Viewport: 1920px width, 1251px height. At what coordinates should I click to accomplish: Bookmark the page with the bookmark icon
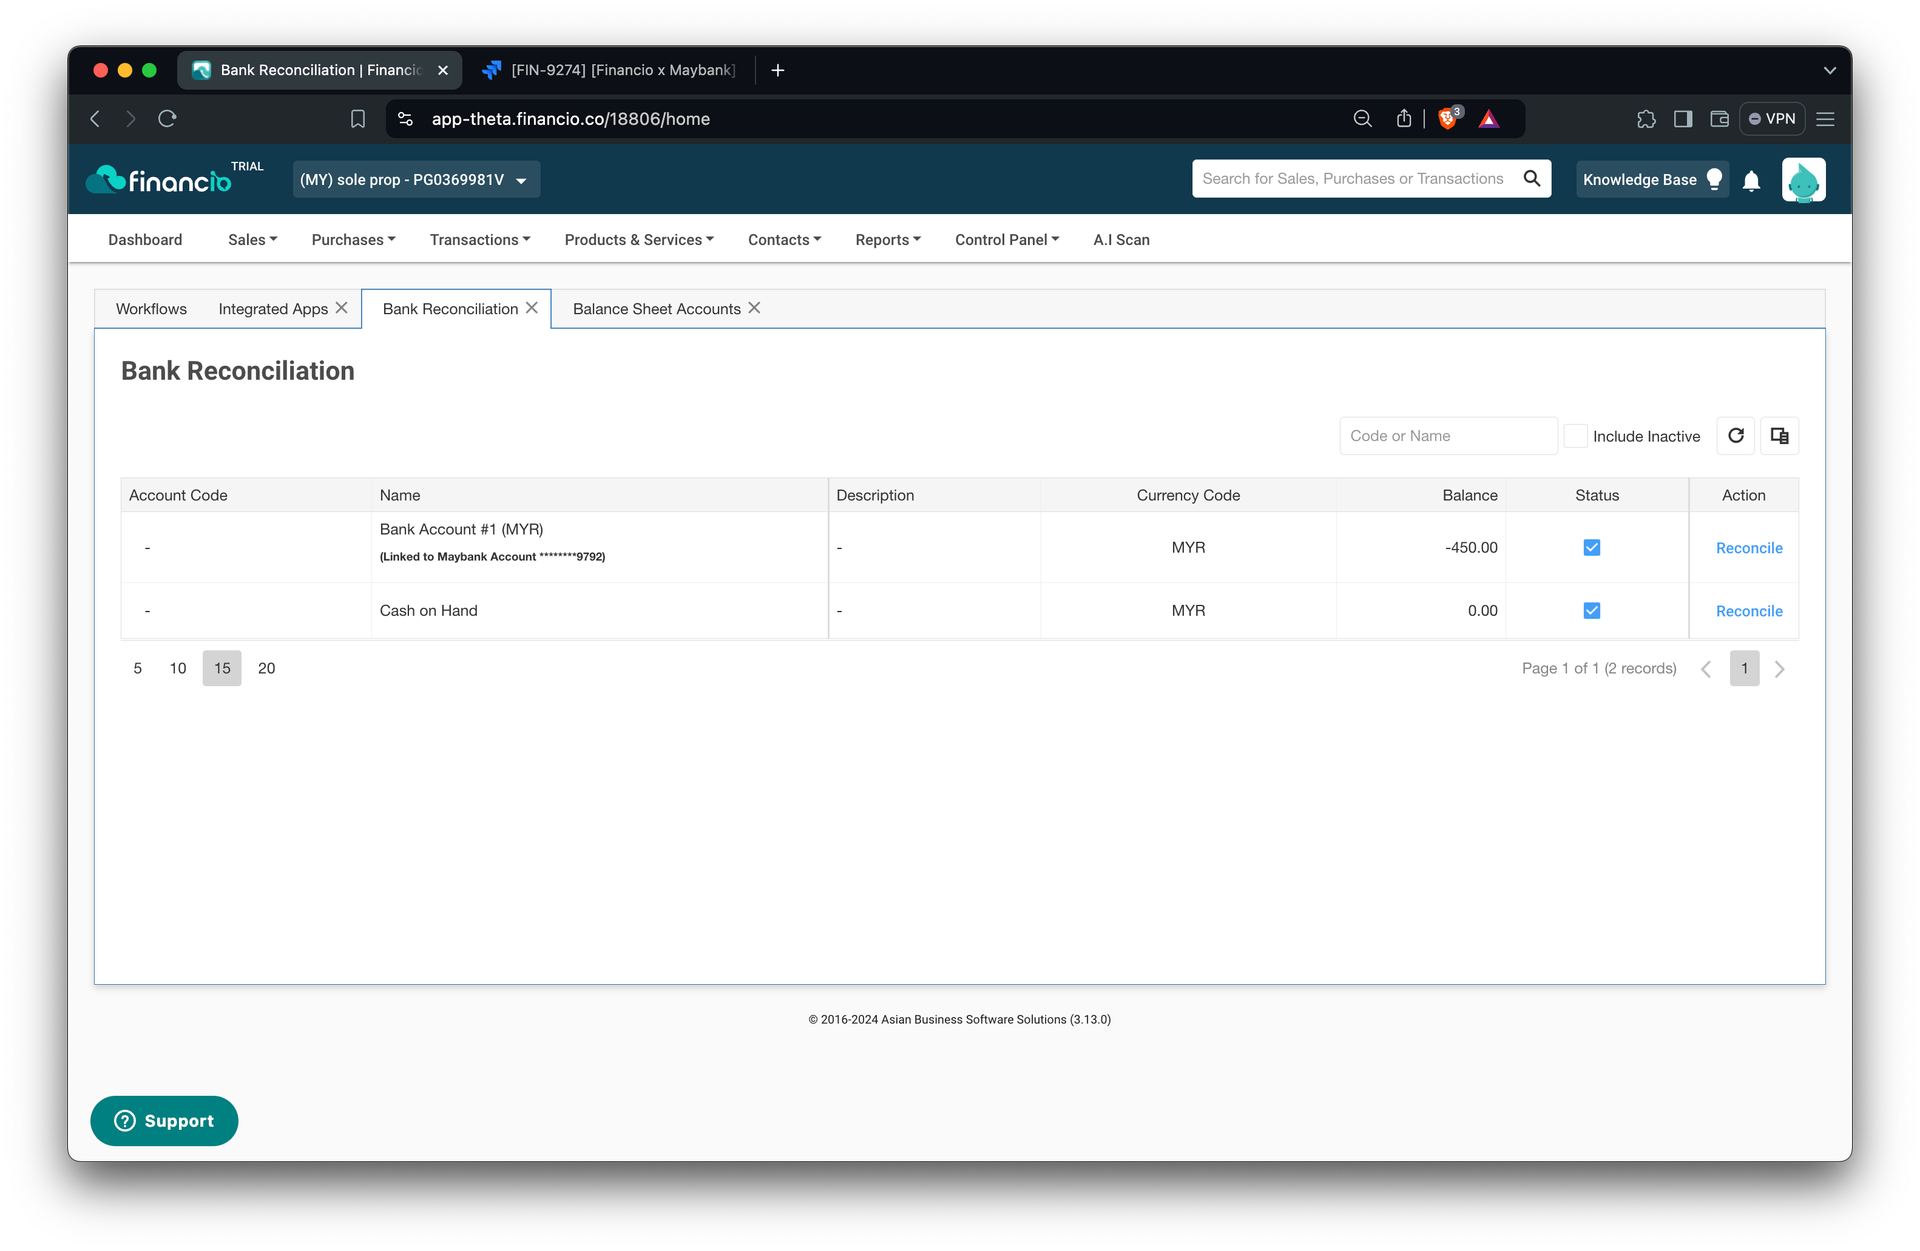(x=358, y=119)
